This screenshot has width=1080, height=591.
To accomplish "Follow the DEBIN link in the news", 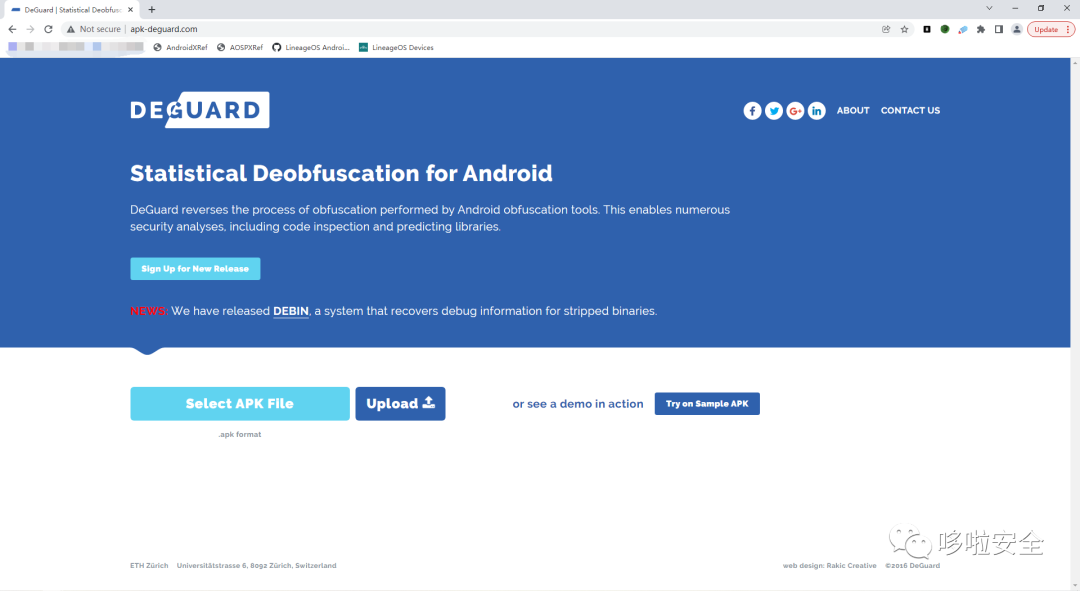I will pos(291,311).
